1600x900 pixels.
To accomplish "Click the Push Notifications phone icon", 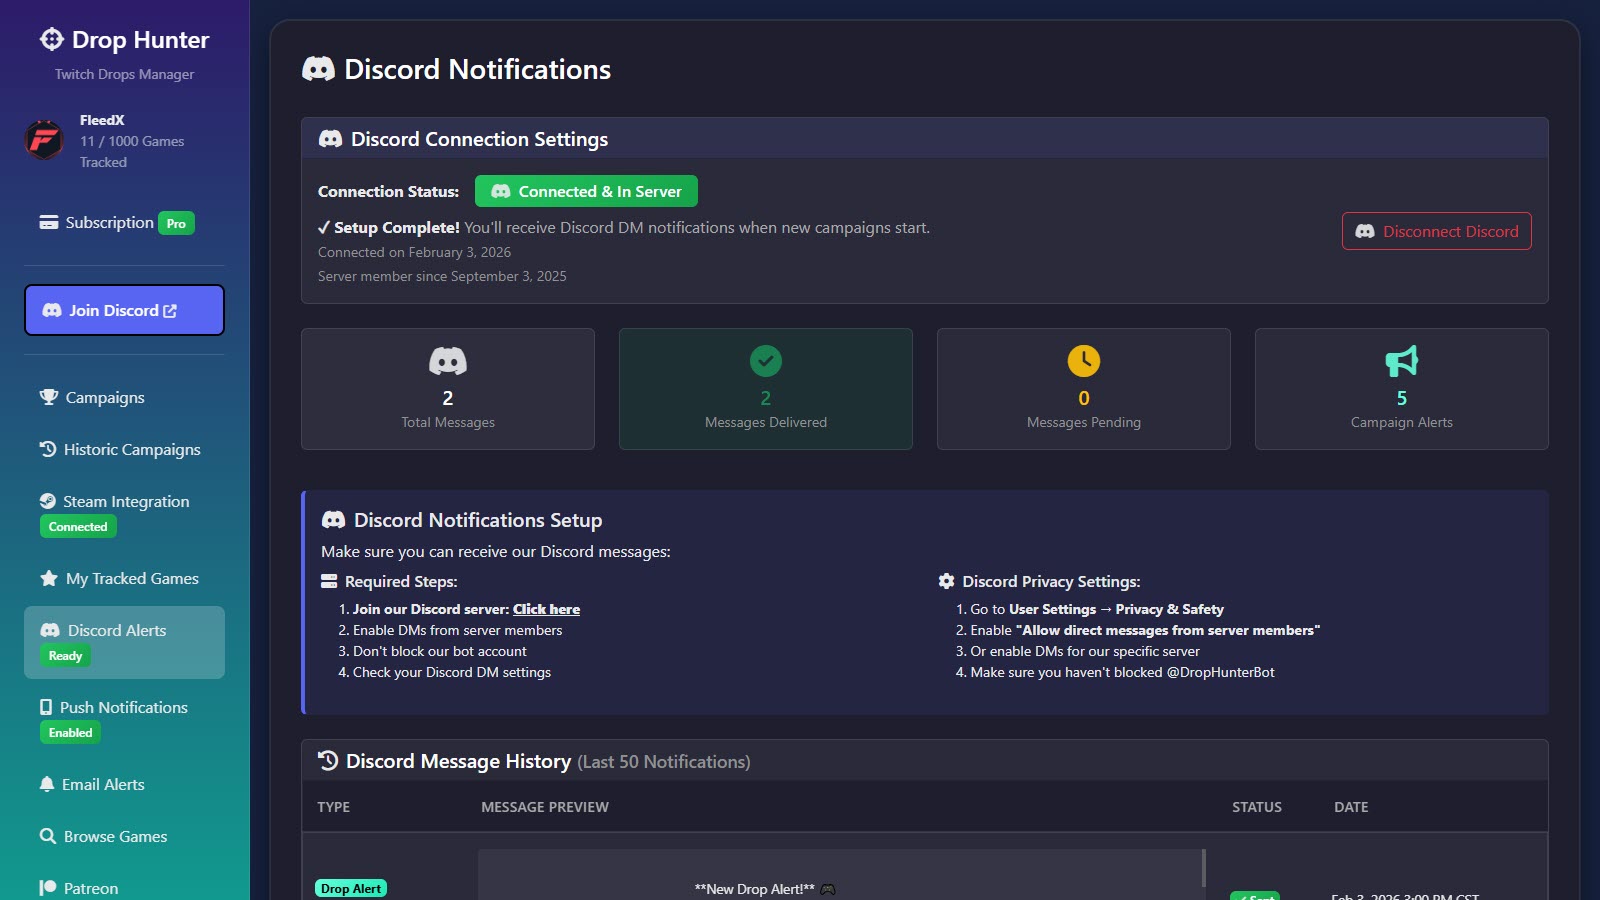I will tap(47, 707).
